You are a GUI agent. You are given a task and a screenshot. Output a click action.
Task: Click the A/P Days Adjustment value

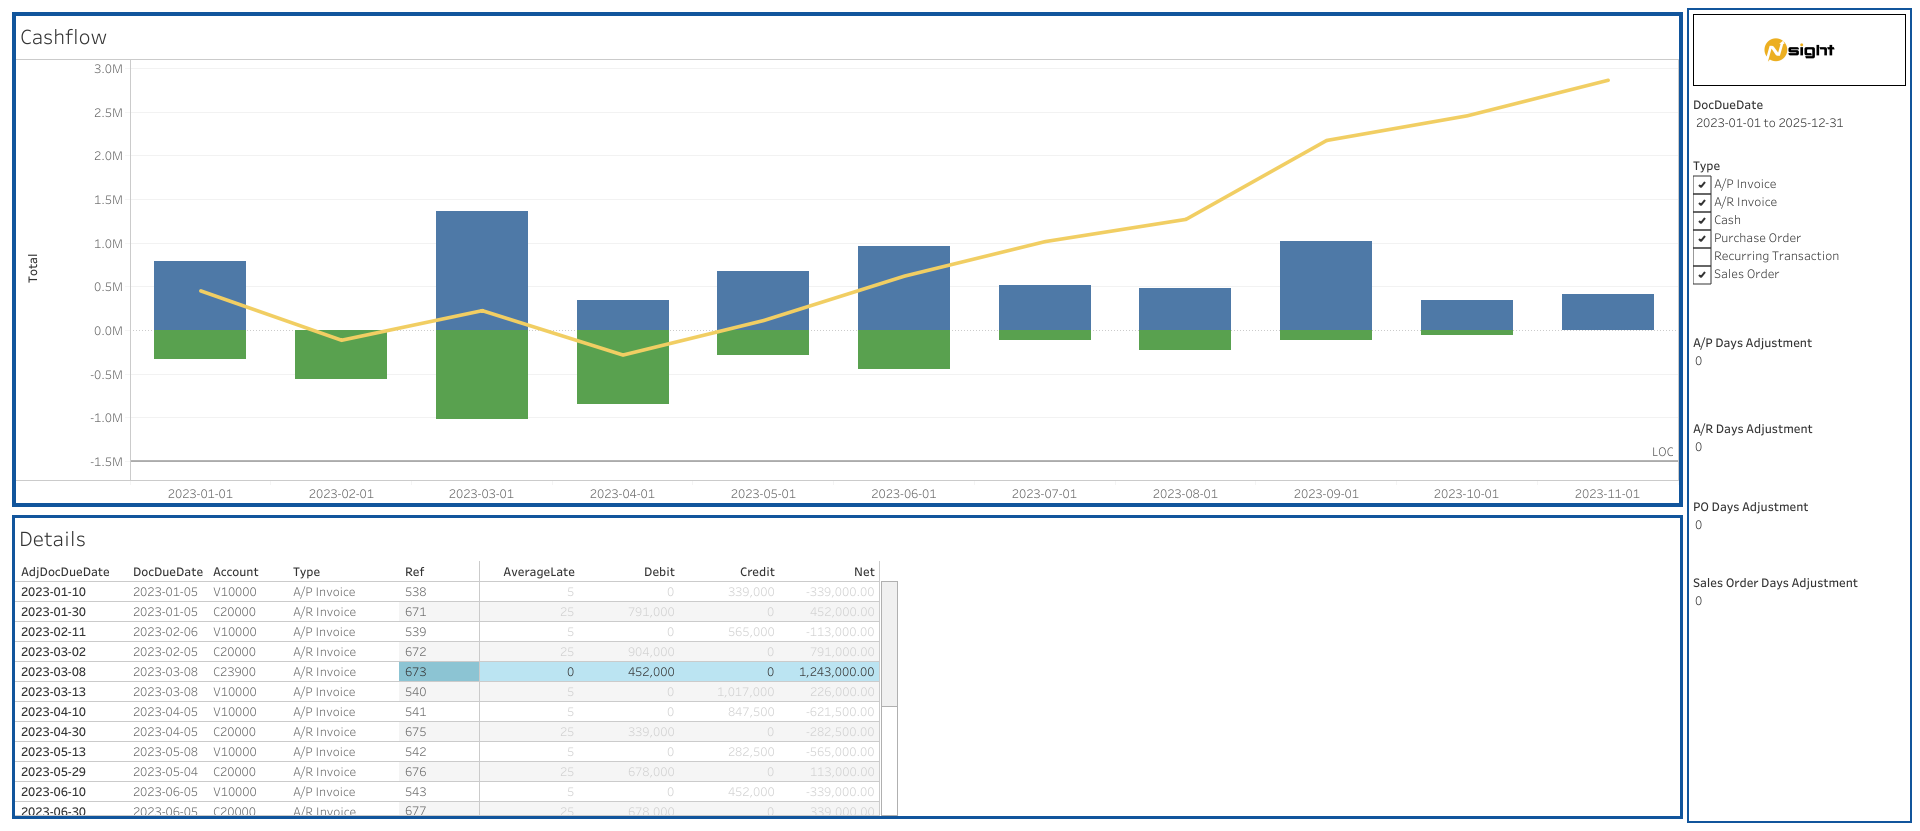(1699, 361)
